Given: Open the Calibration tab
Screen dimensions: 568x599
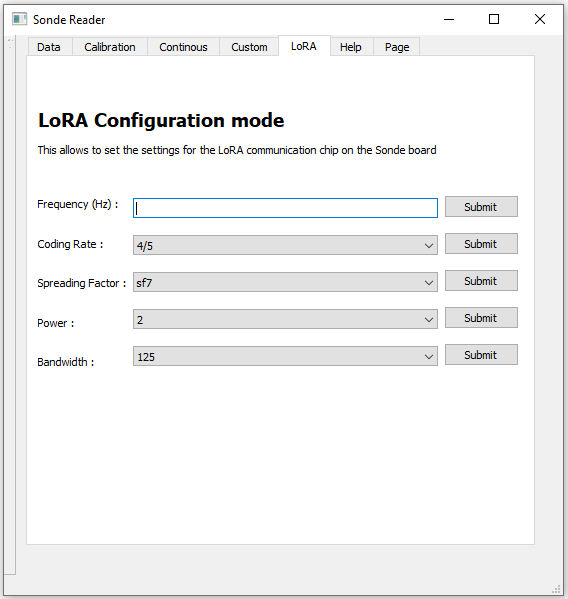Looking at the screenshot, I should 110,47.
